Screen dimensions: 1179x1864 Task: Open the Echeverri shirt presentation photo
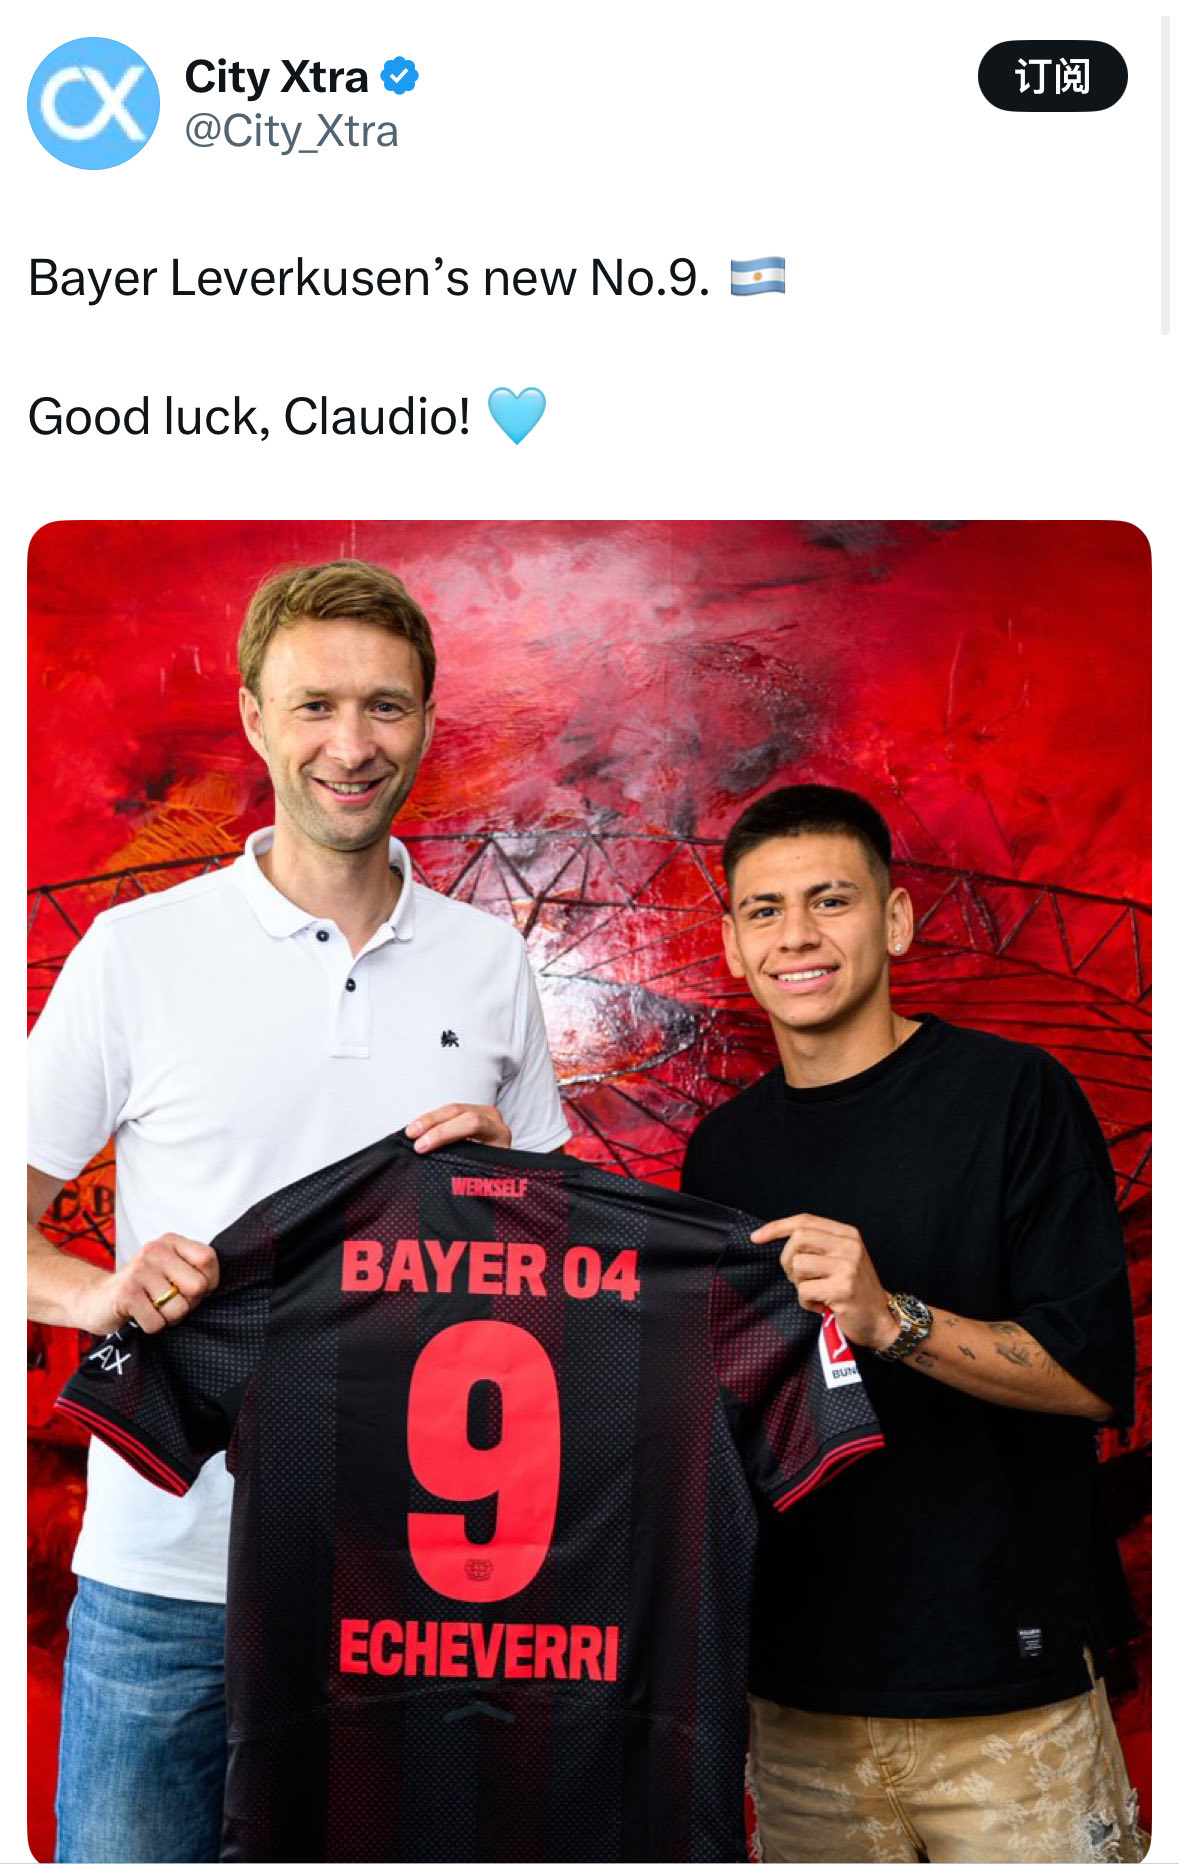pyautogui.click(x=589, y=1190)
